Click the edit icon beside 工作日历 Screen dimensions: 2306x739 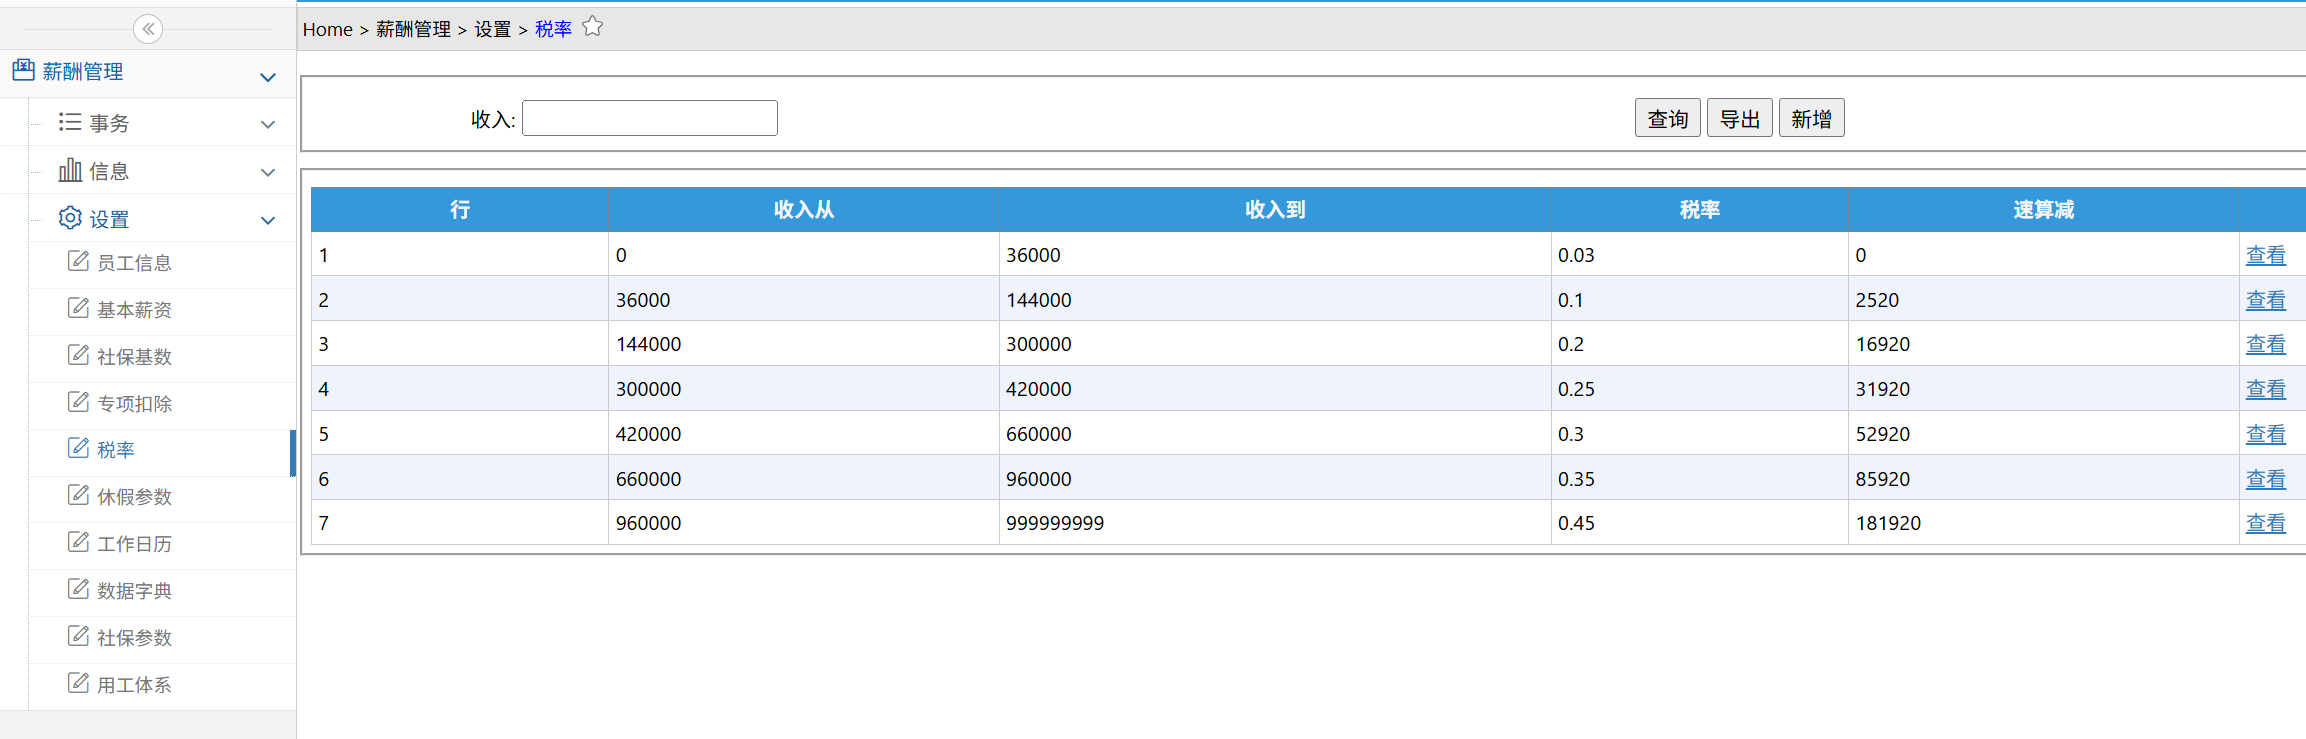tap(78, 542)
